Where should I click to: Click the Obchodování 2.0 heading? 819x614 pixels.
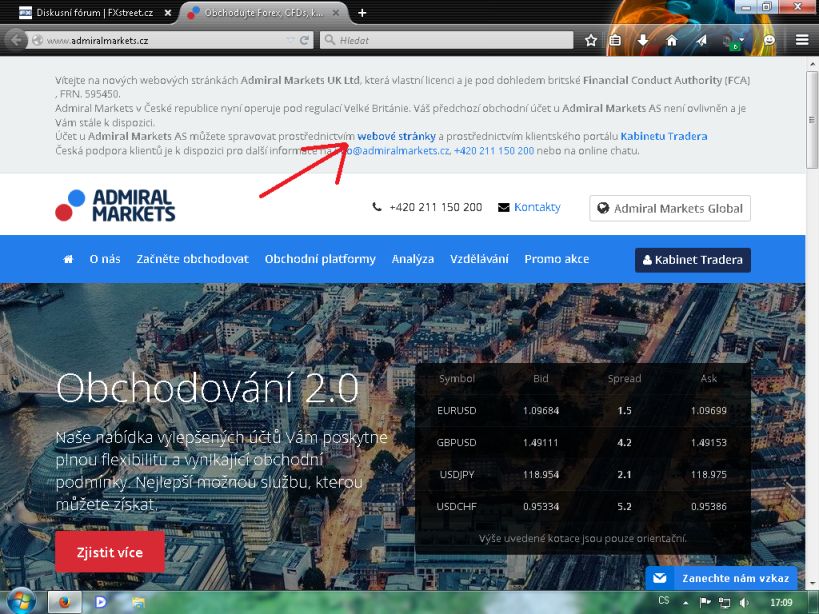pos(207,388)
